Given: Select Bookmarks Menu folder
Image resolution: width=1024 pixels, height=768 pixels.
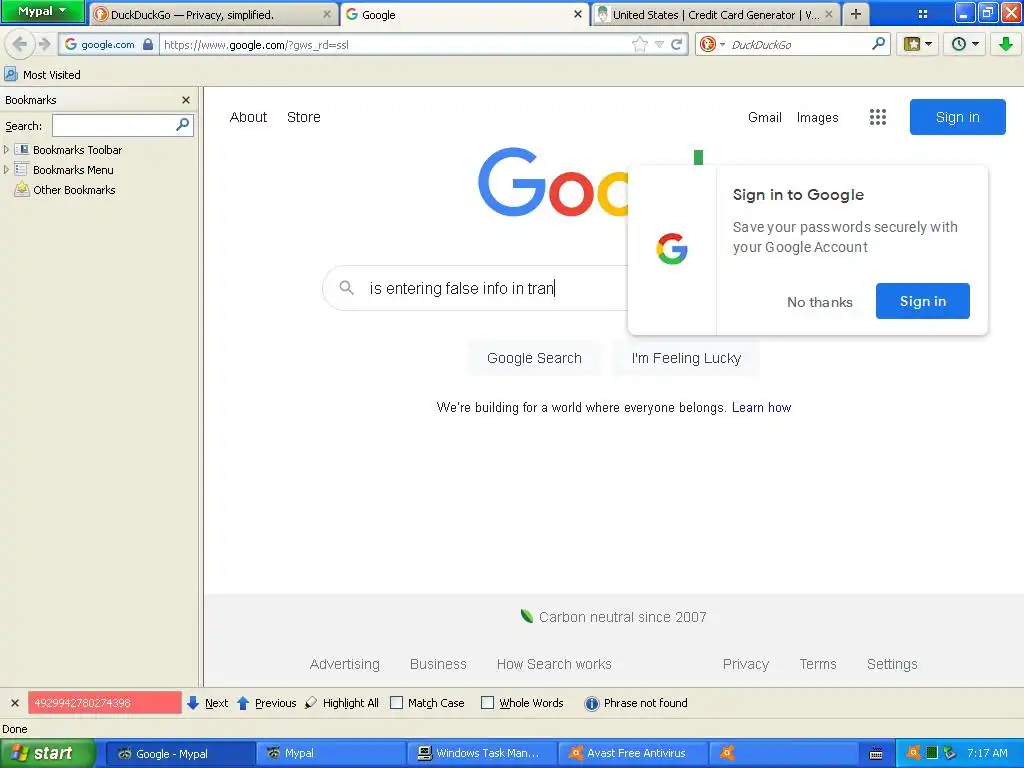Looking at the screenshot, I should [64, 170].
